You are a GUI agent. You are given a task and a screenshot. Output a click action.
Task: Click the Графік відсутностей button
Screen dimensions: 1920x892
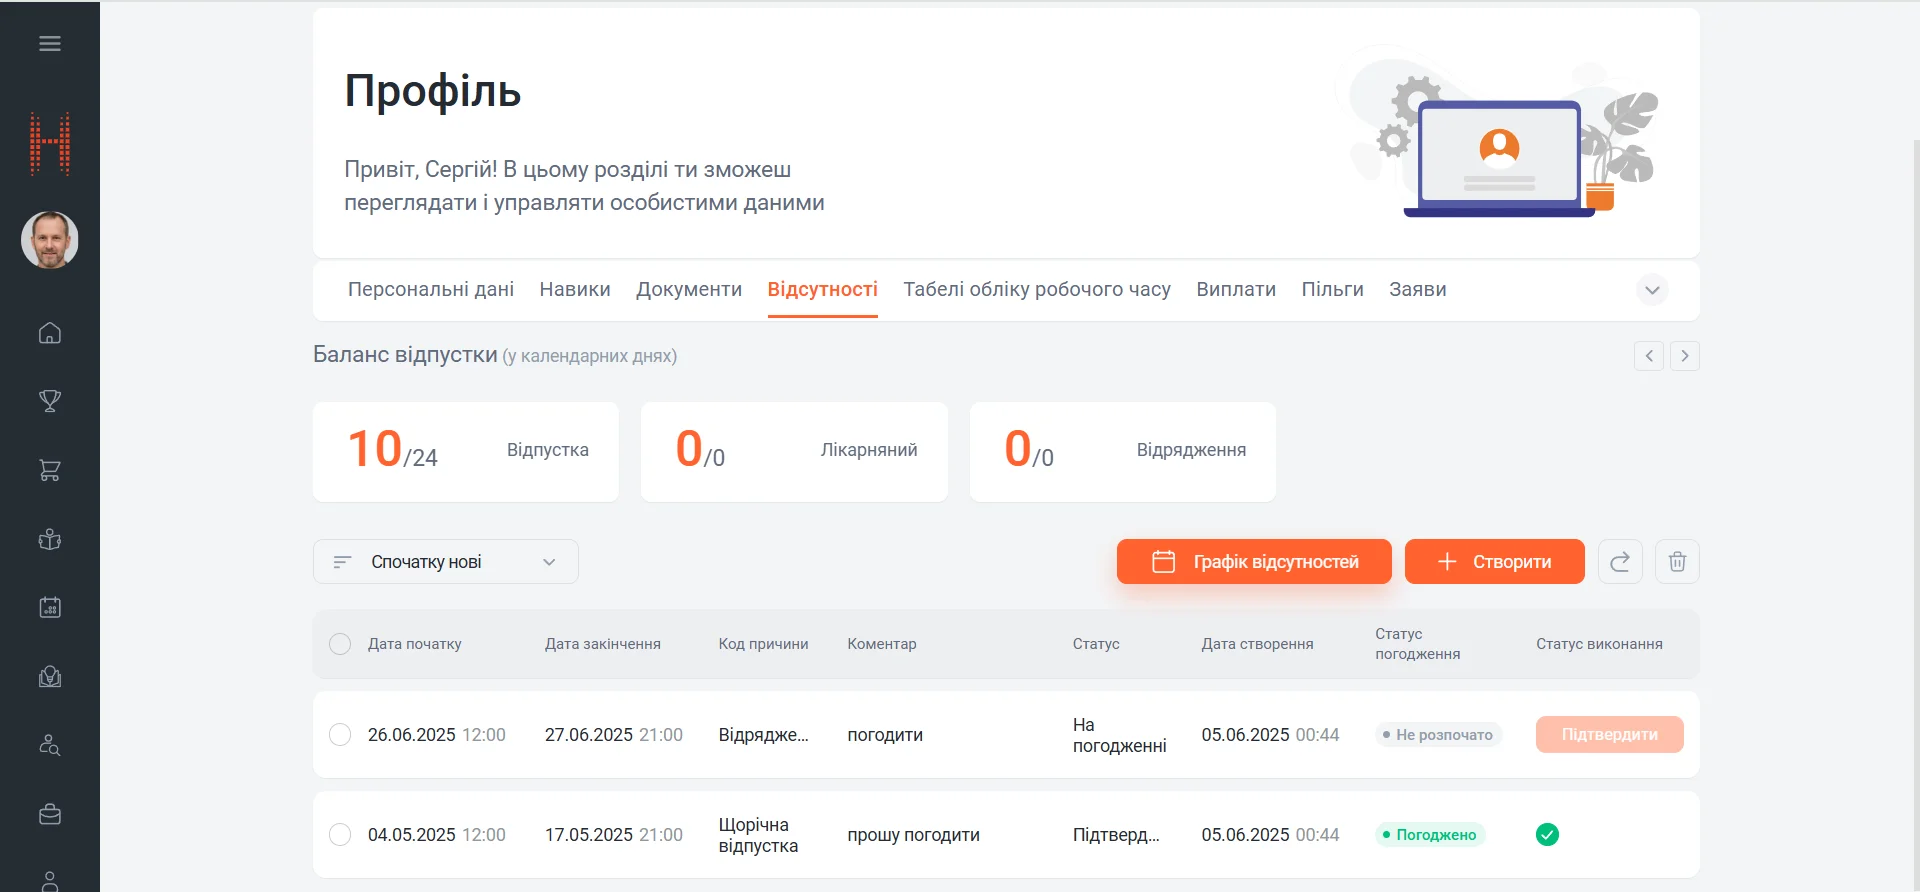(1254, 562)
